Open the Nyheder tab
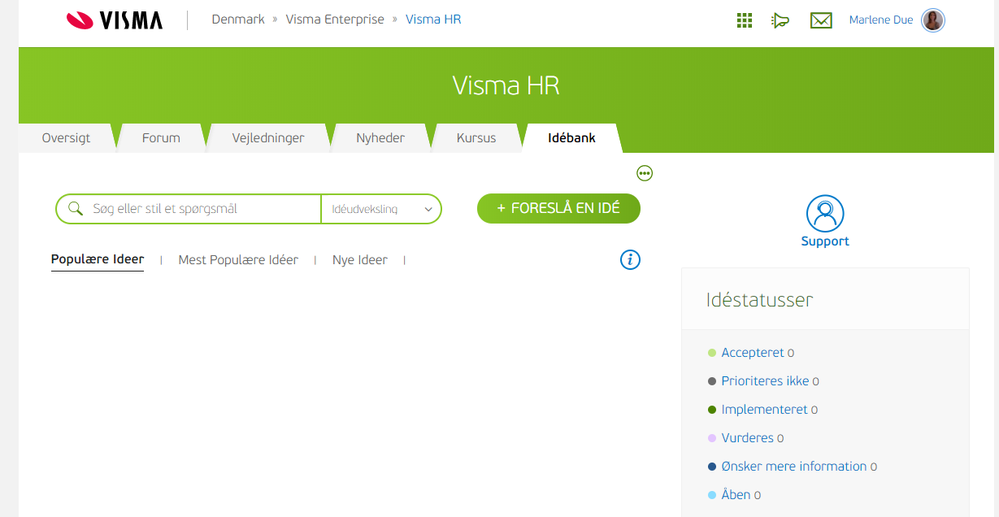 380,138
